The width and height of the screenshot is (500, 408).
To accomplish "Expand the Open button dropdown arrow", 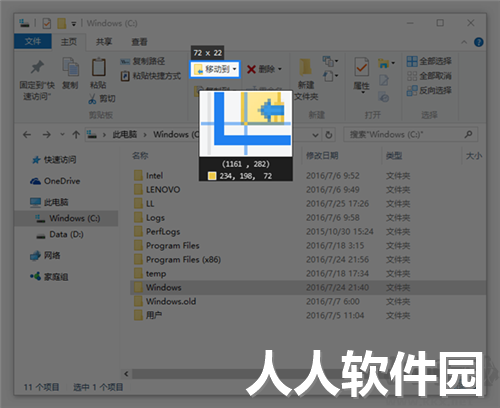I will pyautogui.click(x=393, y=63).
